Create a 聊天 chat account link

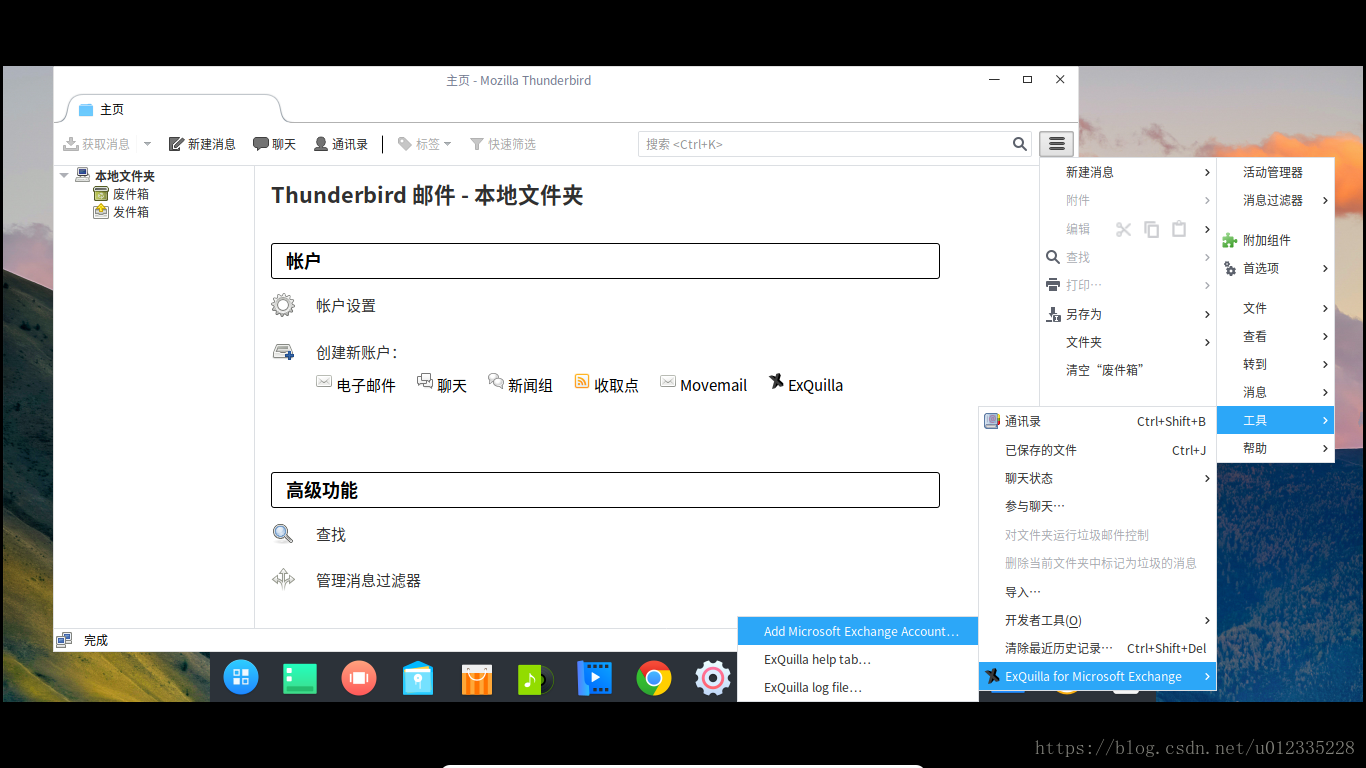[452, 385]
